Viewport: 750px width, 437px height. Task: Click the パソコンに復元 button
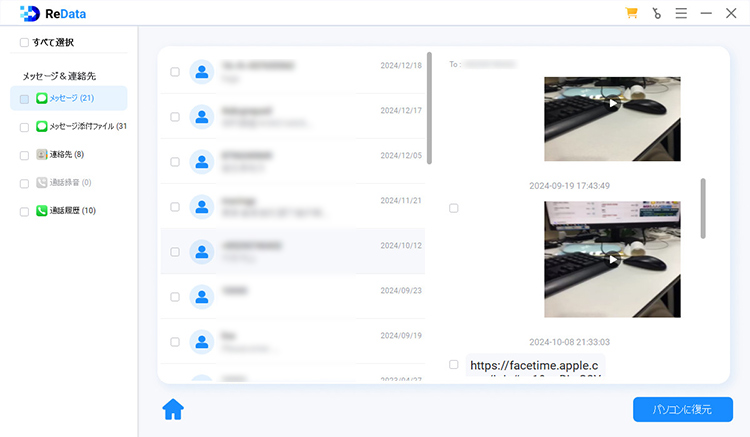pos(682,410)
